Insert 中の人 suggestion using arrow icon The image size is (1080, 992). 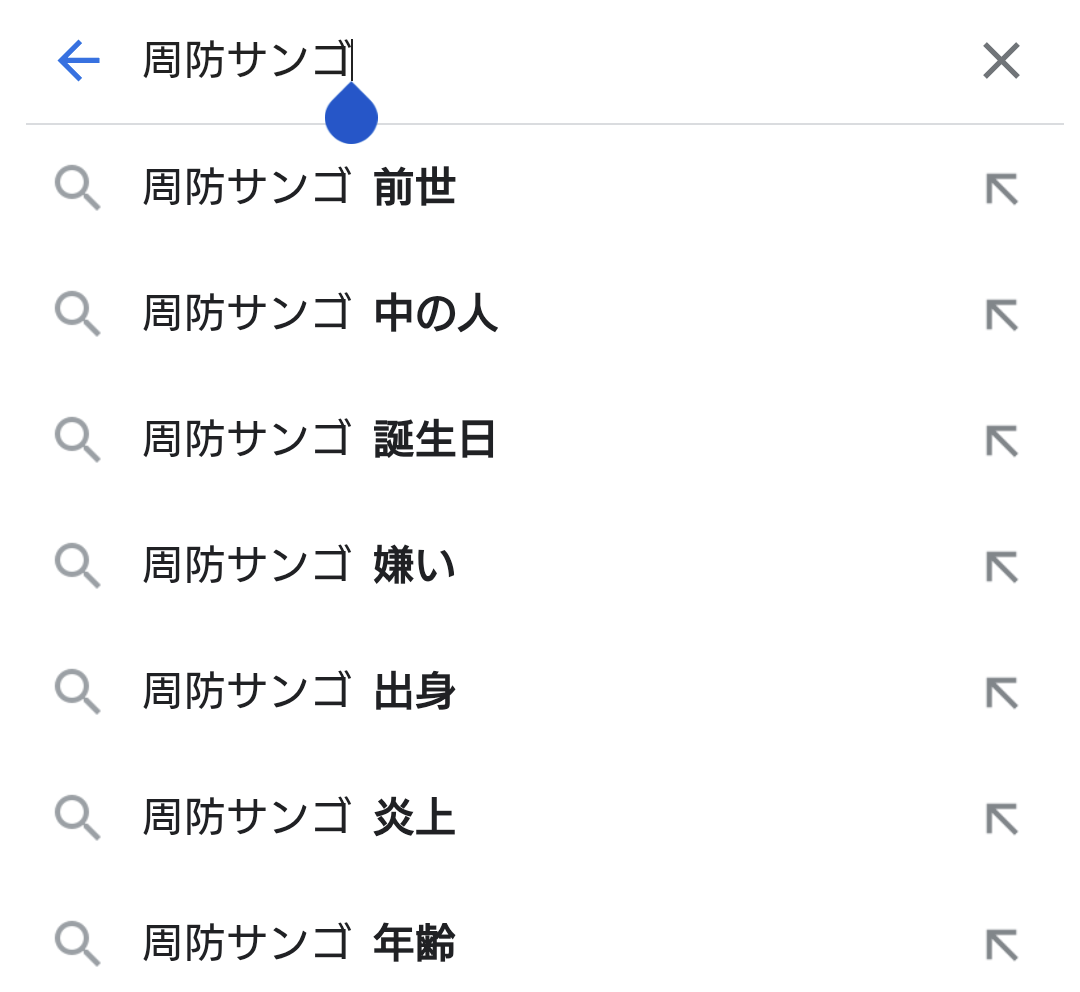click(x=1002, y=315)
